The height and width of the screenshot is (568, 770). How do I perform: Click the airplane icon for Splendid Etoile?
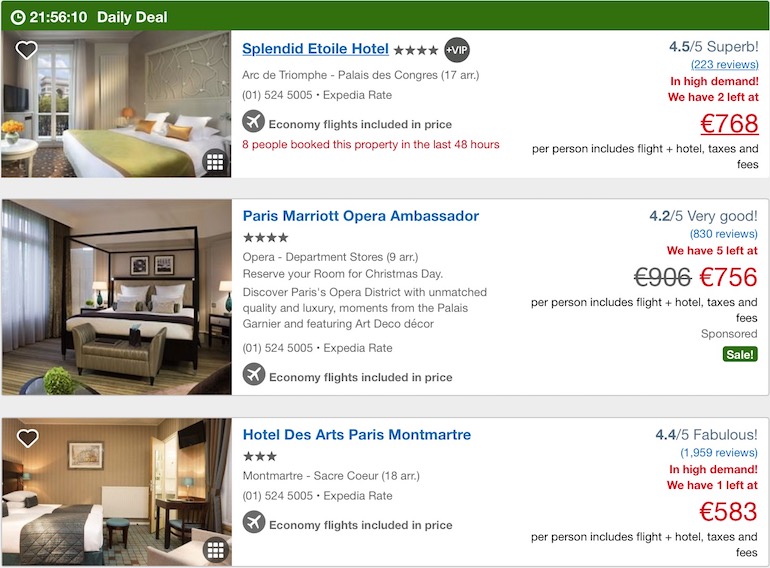click(254, 122)
